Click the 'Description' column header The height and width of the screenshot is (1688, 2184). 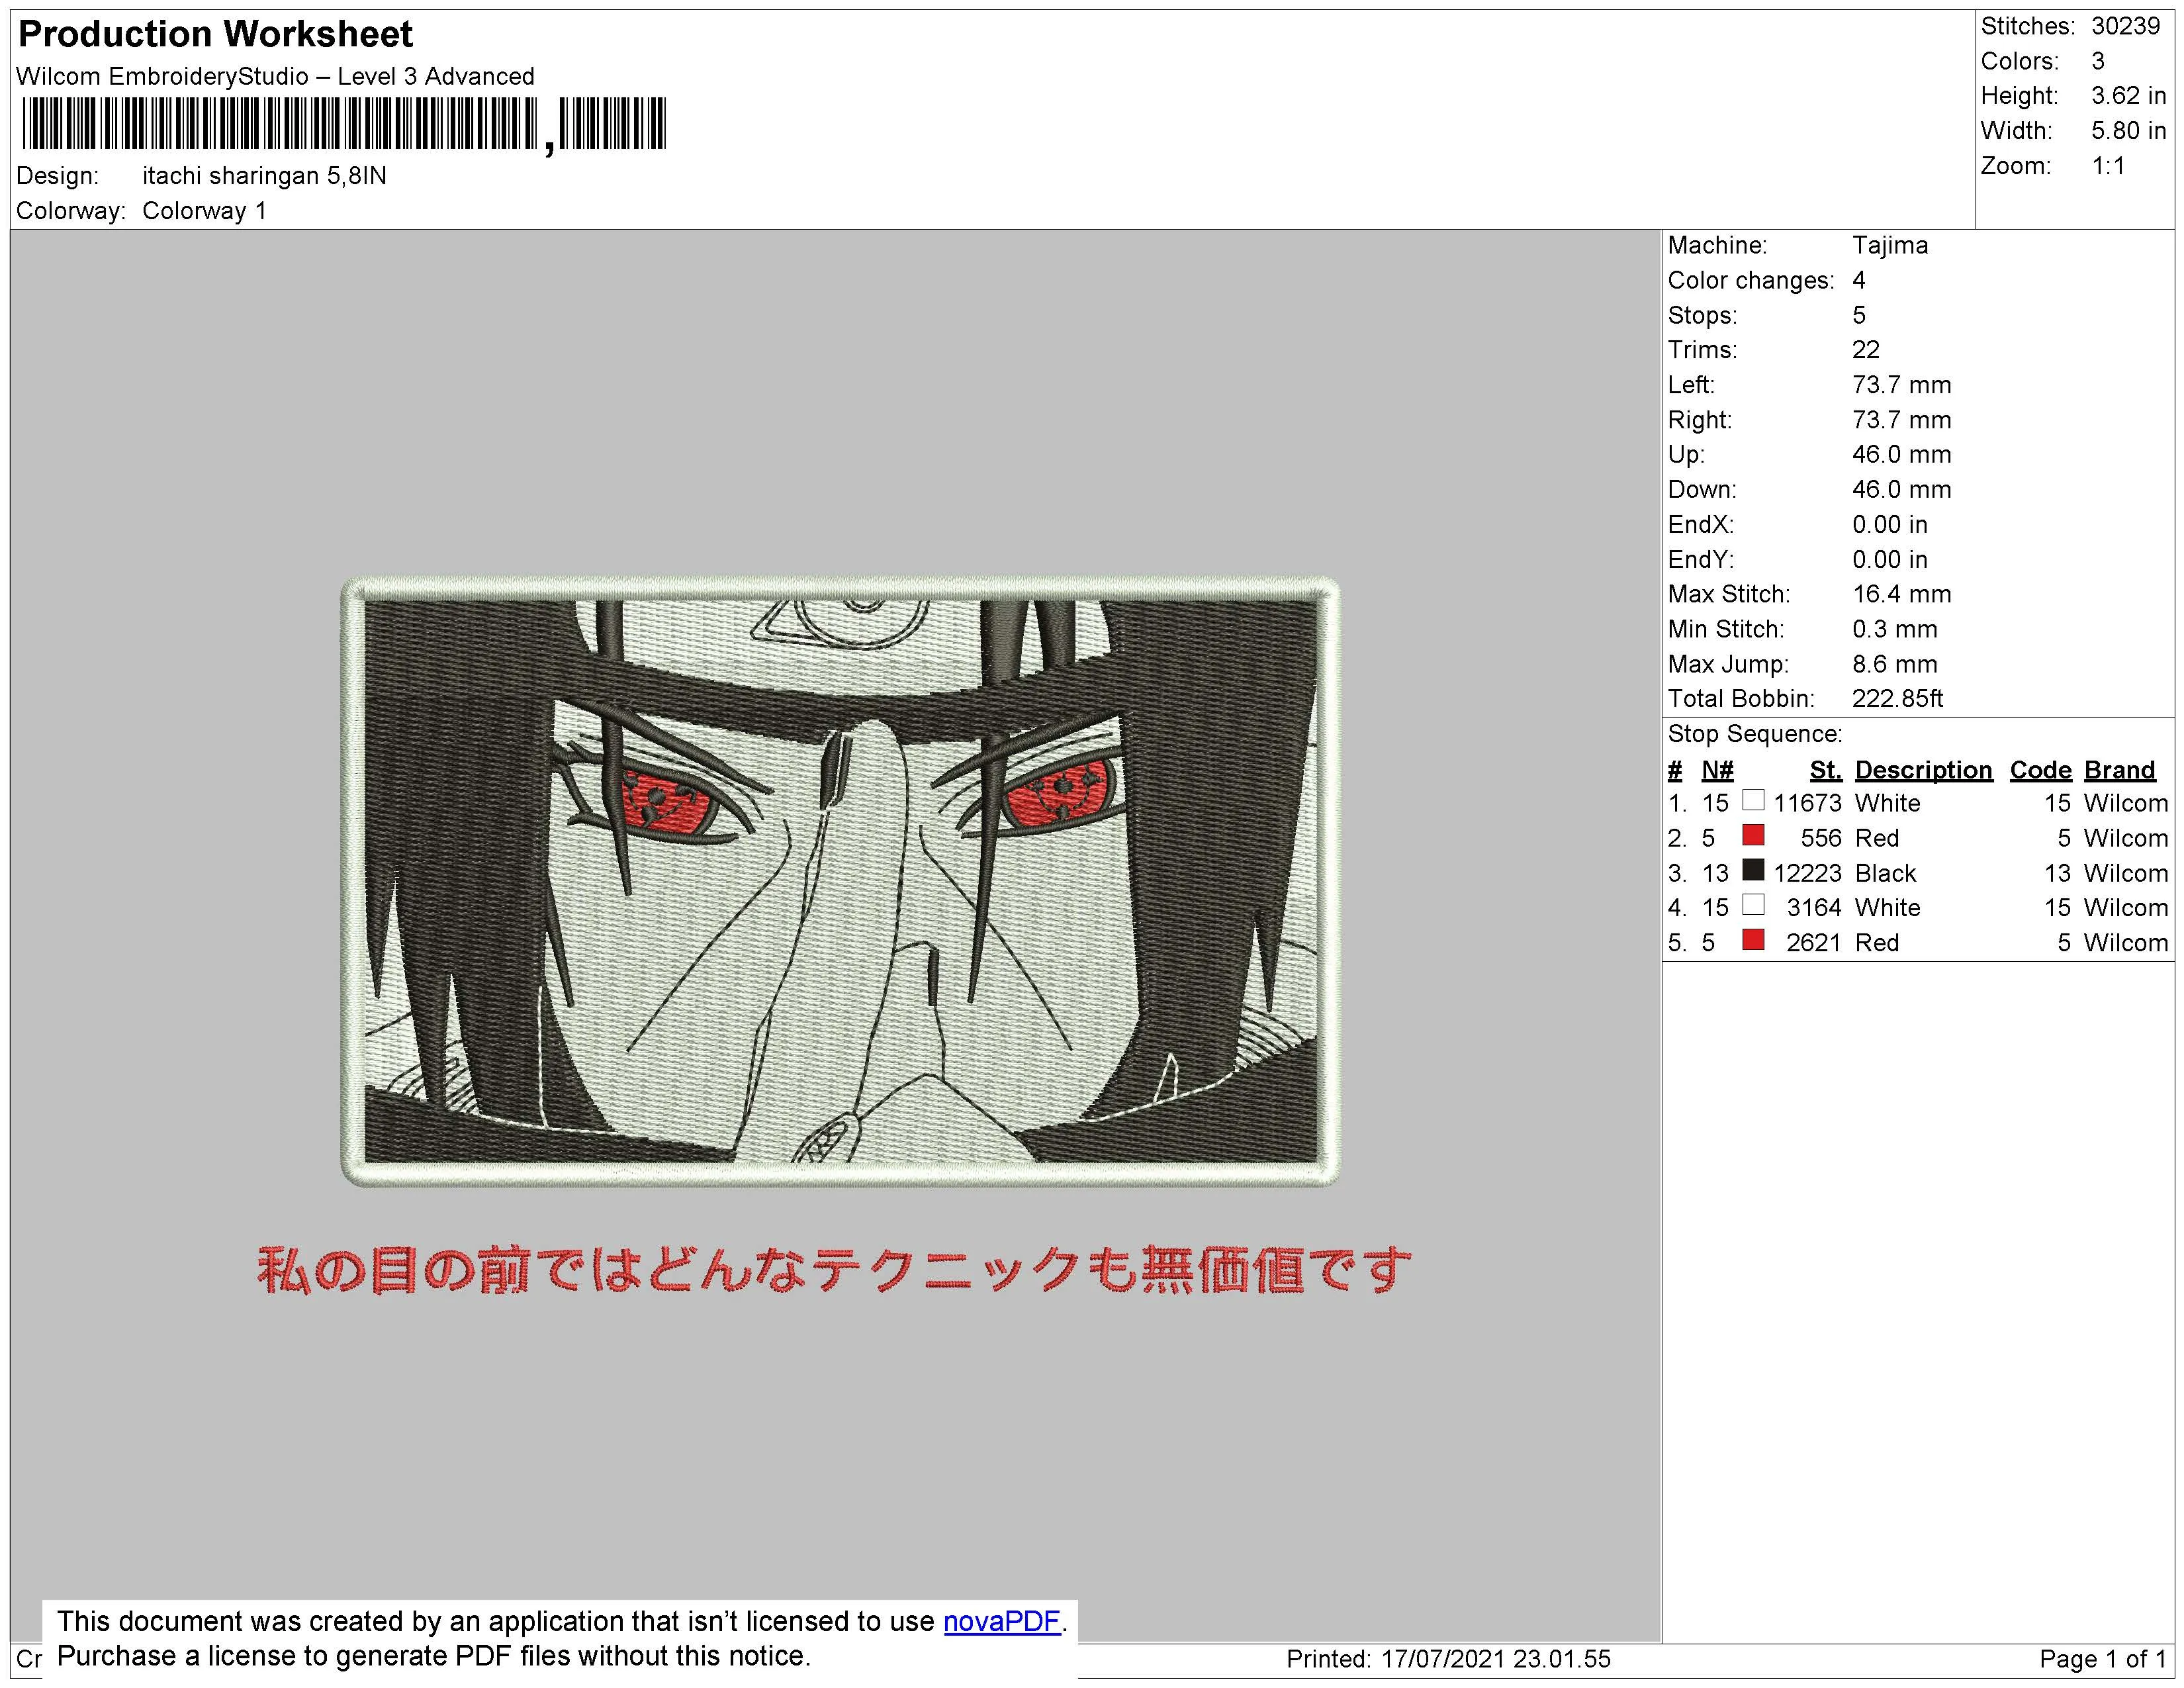(1924, 770)
